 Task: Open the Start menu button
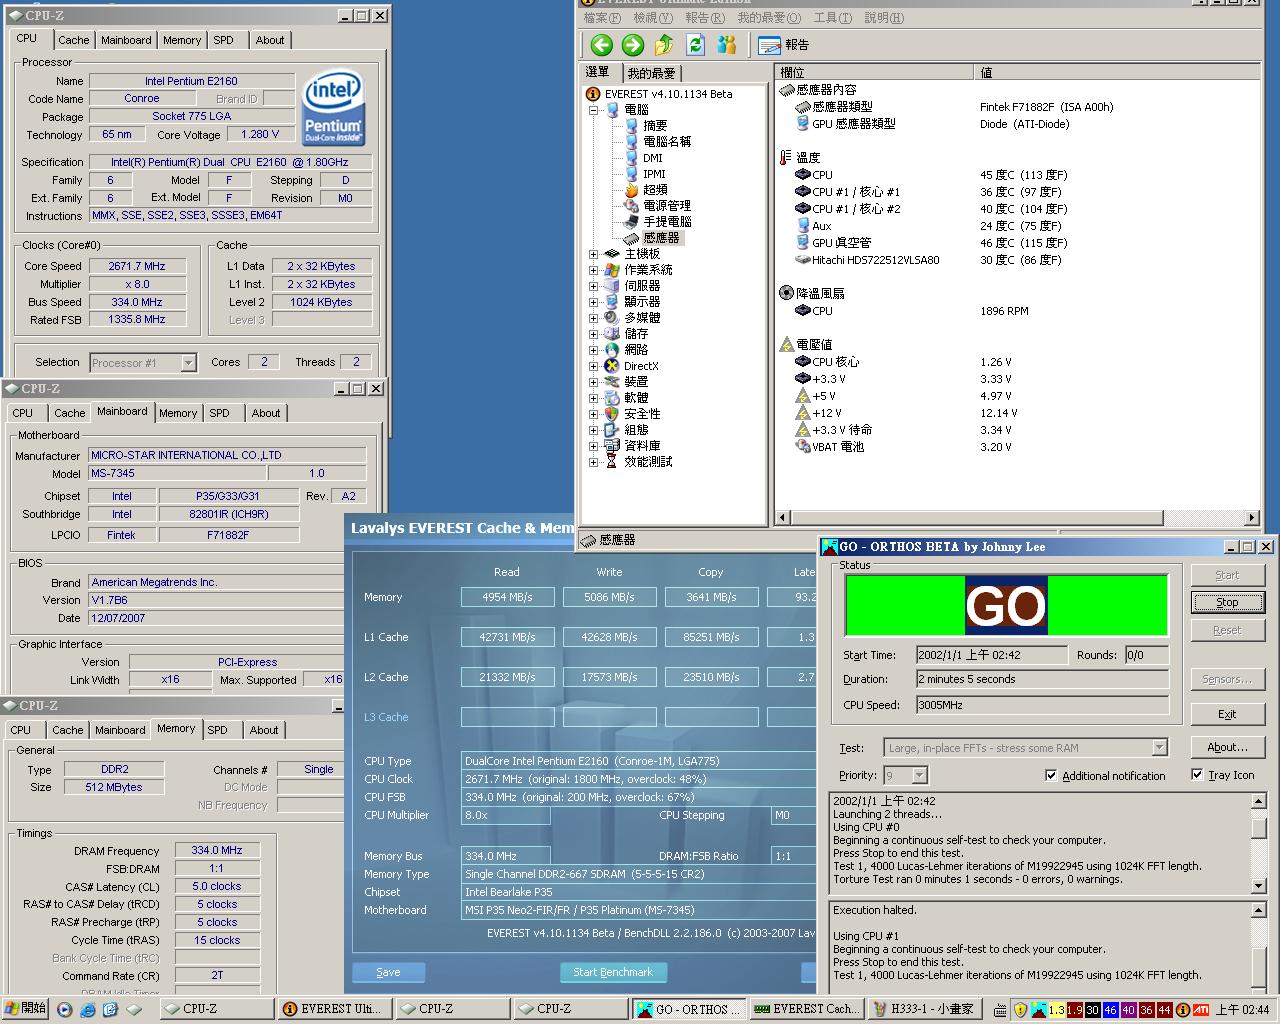click(x=26, y=1008)
